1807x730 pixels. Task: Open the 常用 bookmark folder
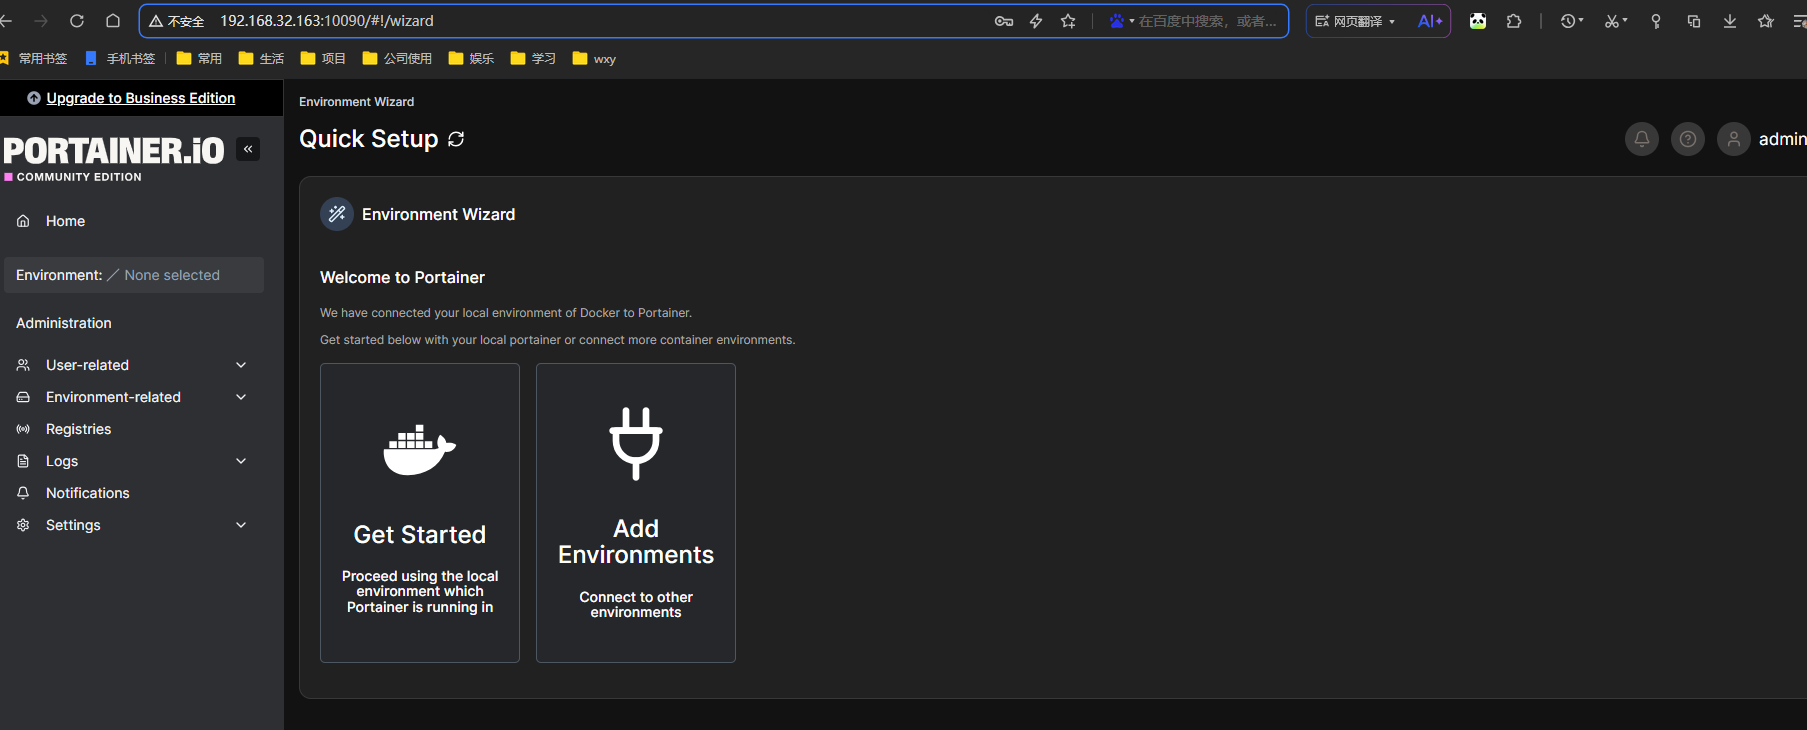(199, 59)
